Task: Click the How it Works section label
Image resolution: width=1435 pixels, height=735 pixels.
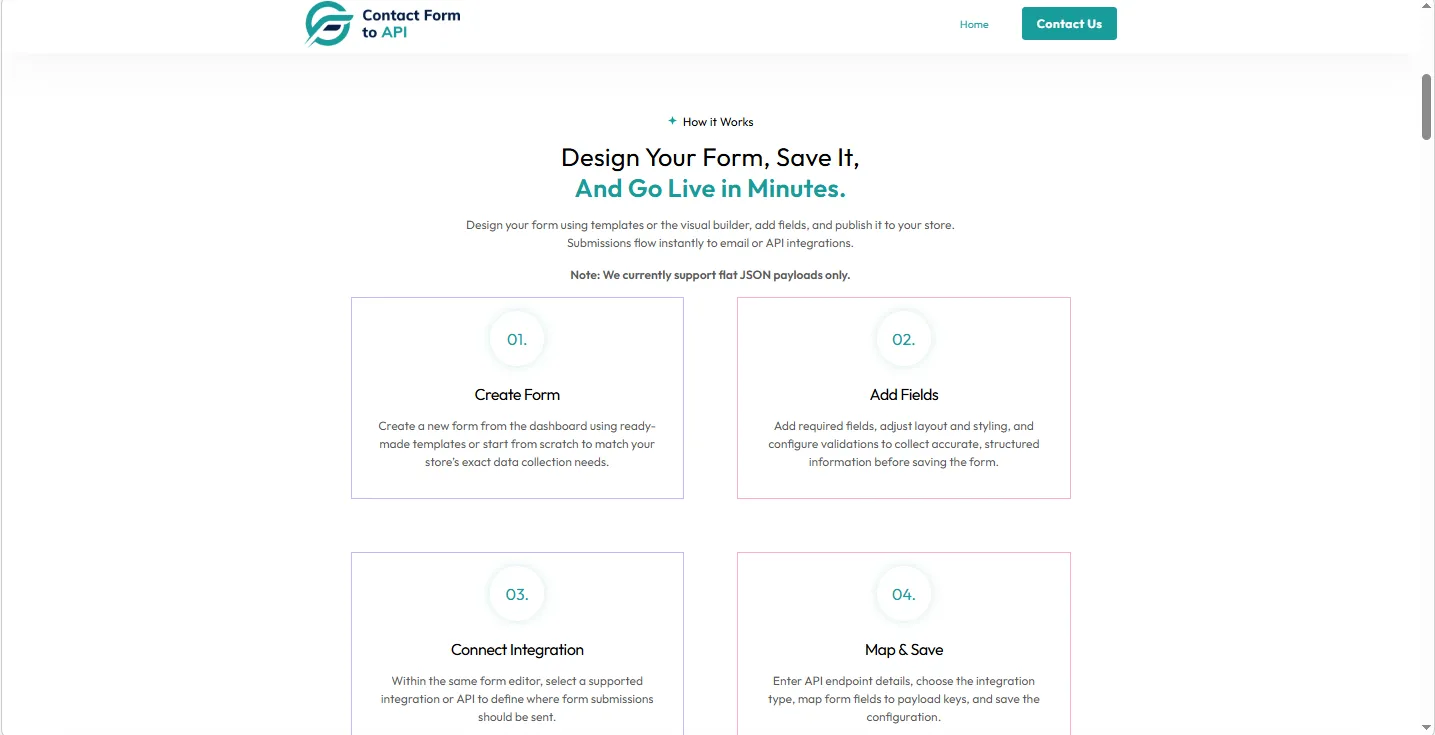Action: coord(718,122)
